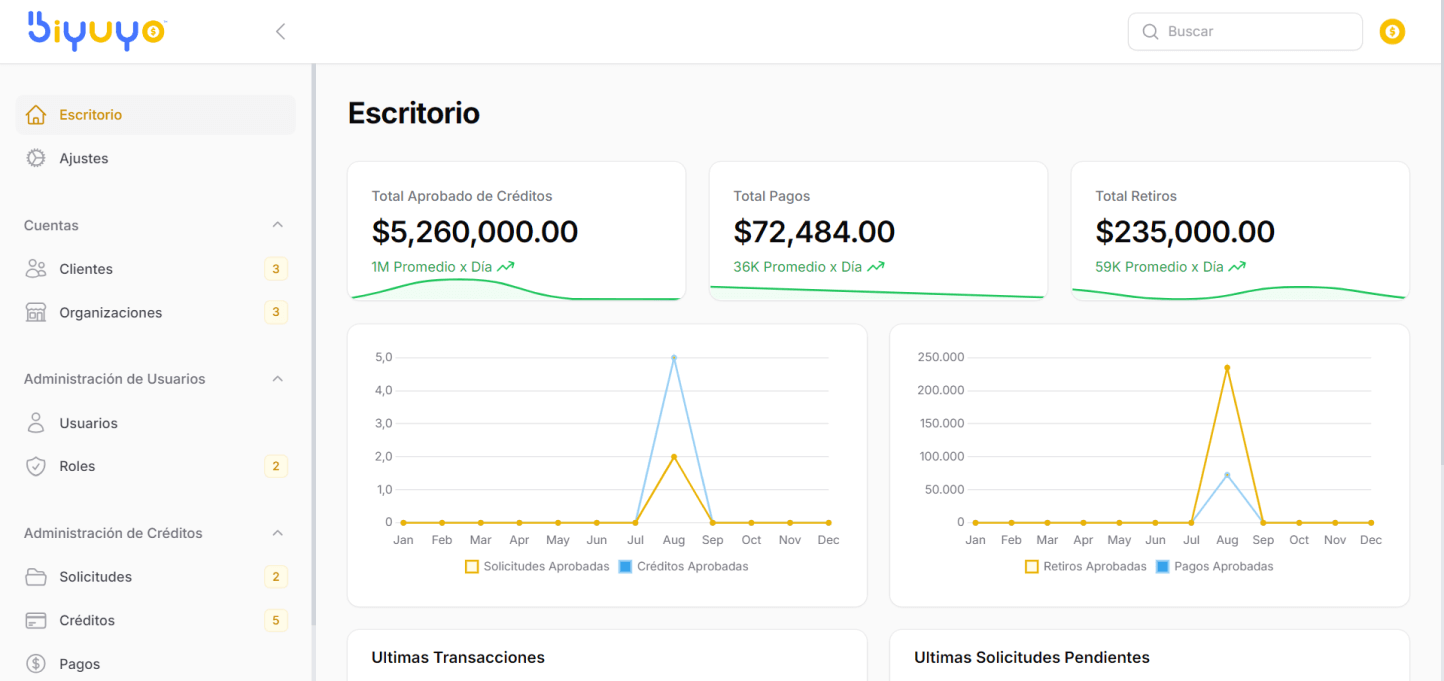Open Usuarios in the sidebar
Image resolution: width=1444 pixels, height=681 pixels.
pyautogui.click(x=88, y=423)
